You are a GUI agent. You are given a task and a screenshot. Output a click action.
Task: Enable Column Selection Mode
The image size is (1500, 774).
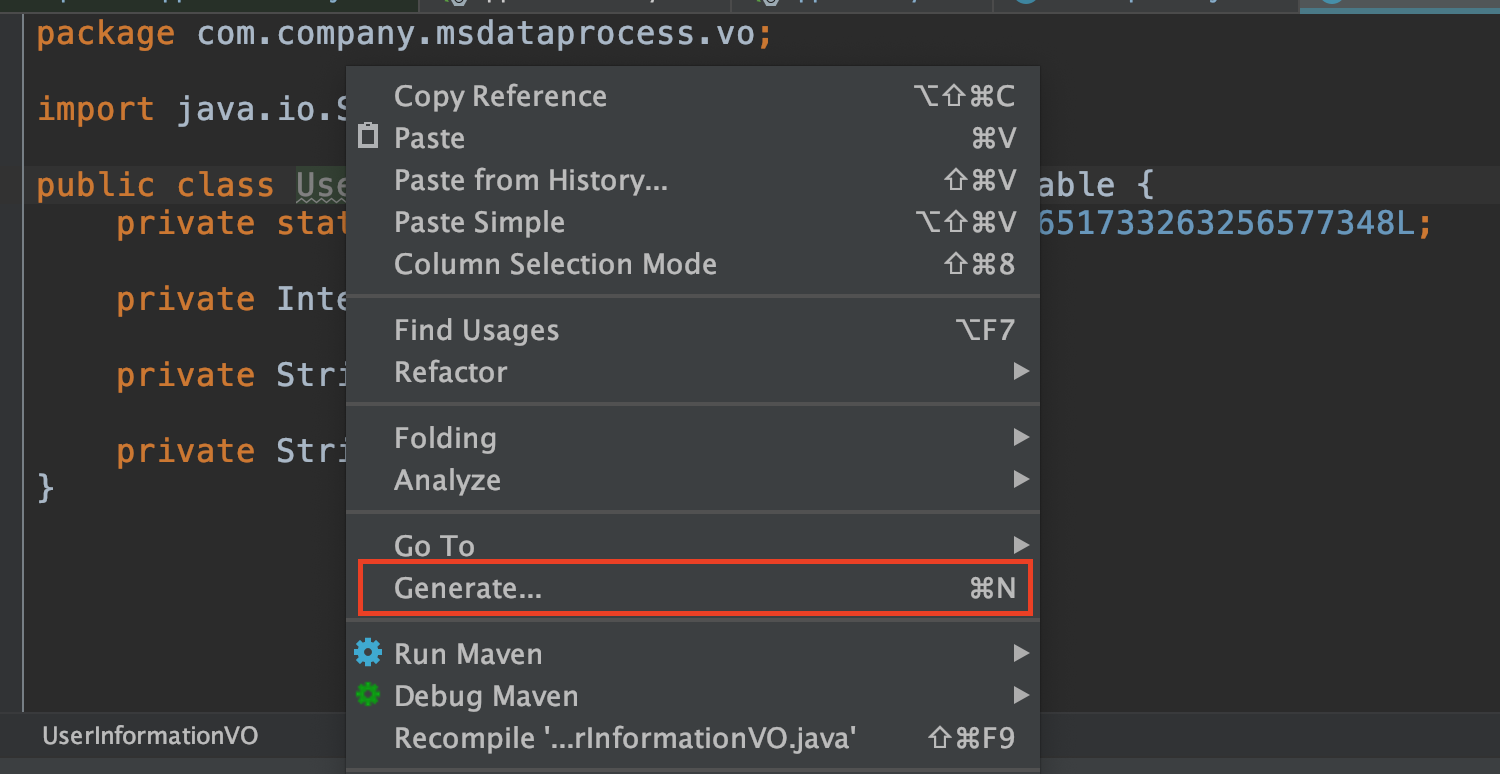pos(556,264)
